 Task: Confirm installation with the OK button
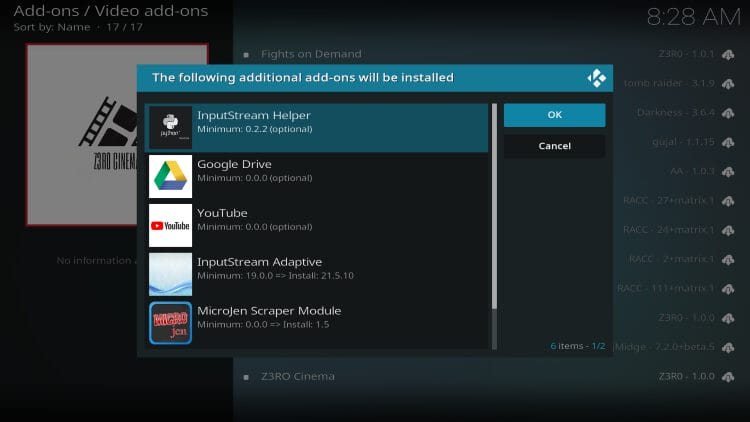(x=554, y=115)
